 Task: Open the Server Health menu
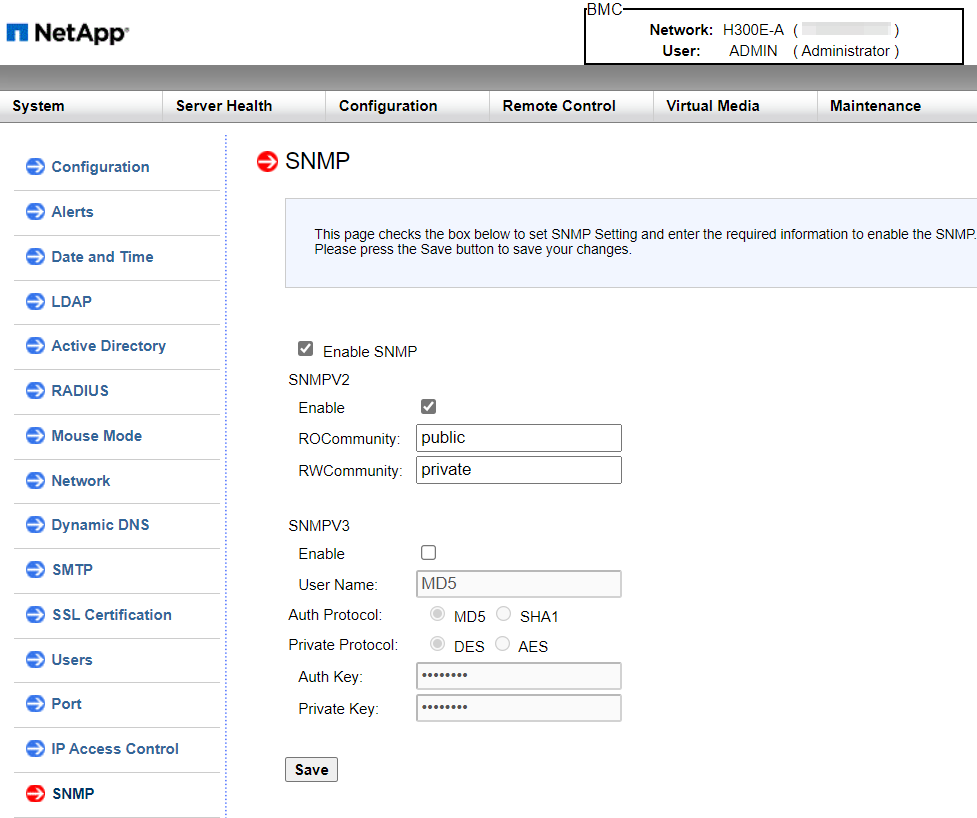coord(224,106)
